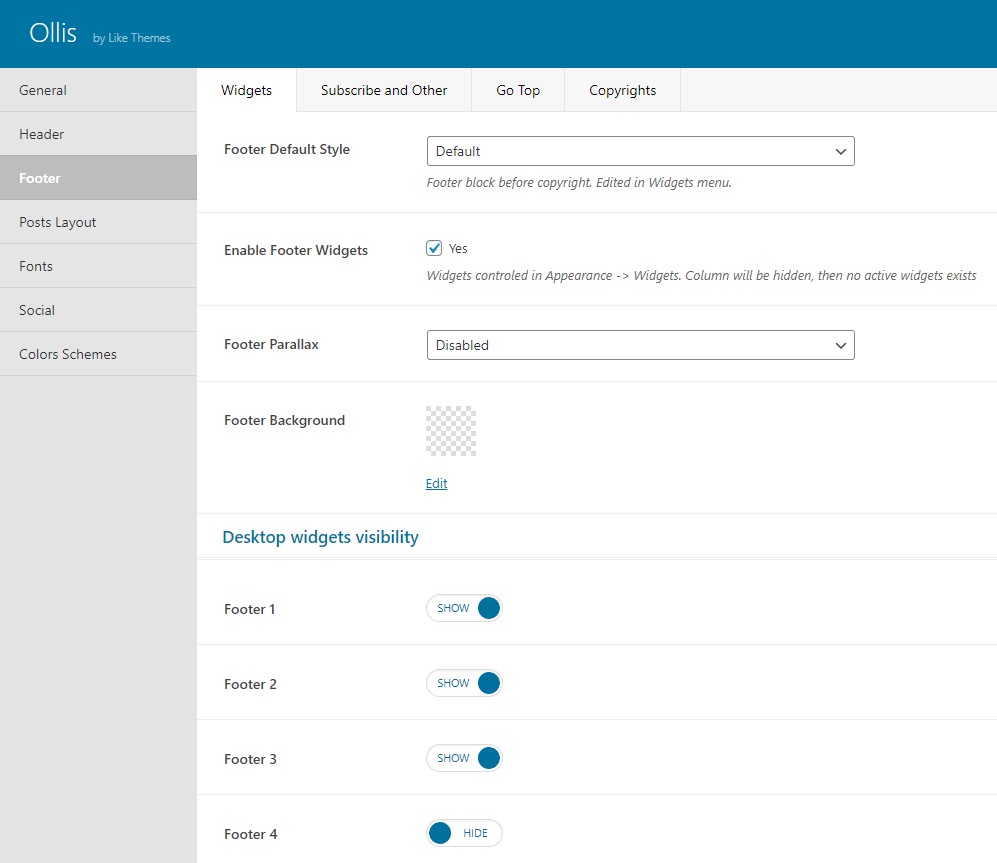Open the Fonts settings section
Image resolution: width=997 pixels, height=863 pixels.
pyautogui.click(x=98, y=266)
